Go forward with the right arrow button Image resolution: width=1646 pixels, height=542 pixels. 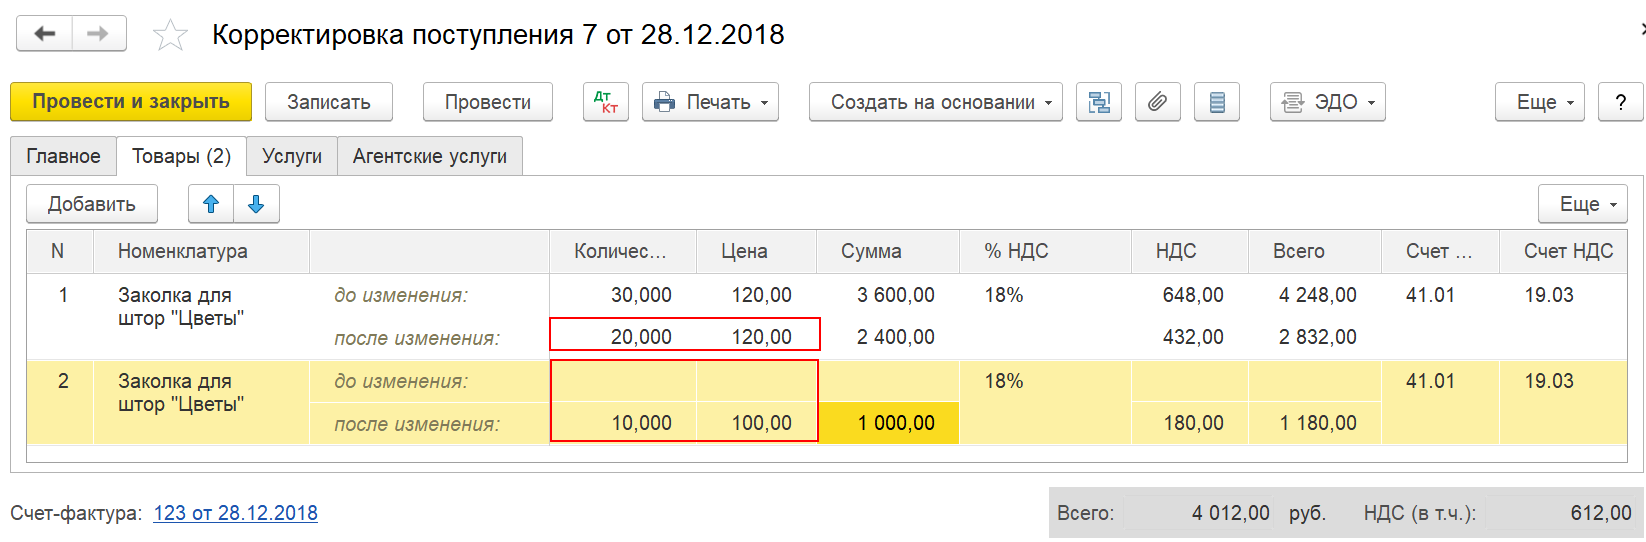[x=98, y=34]
